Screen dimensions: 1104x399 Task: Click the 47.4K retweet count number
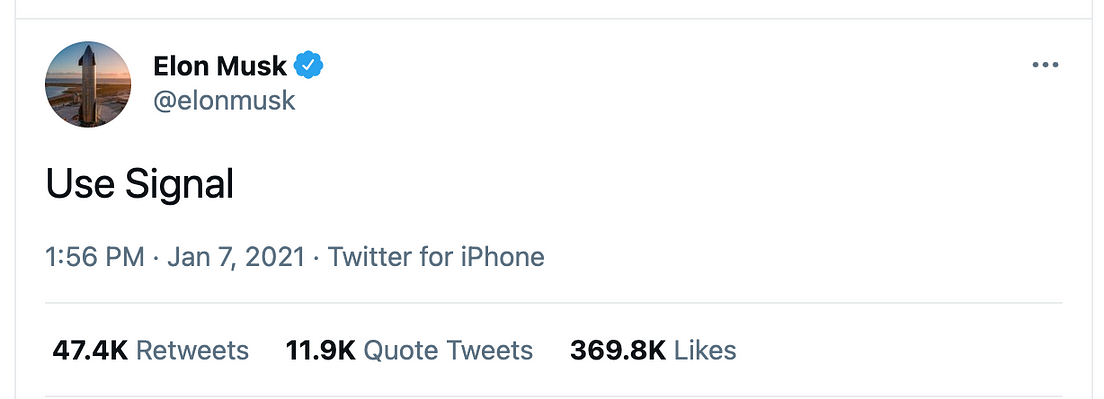coord(90,350)
